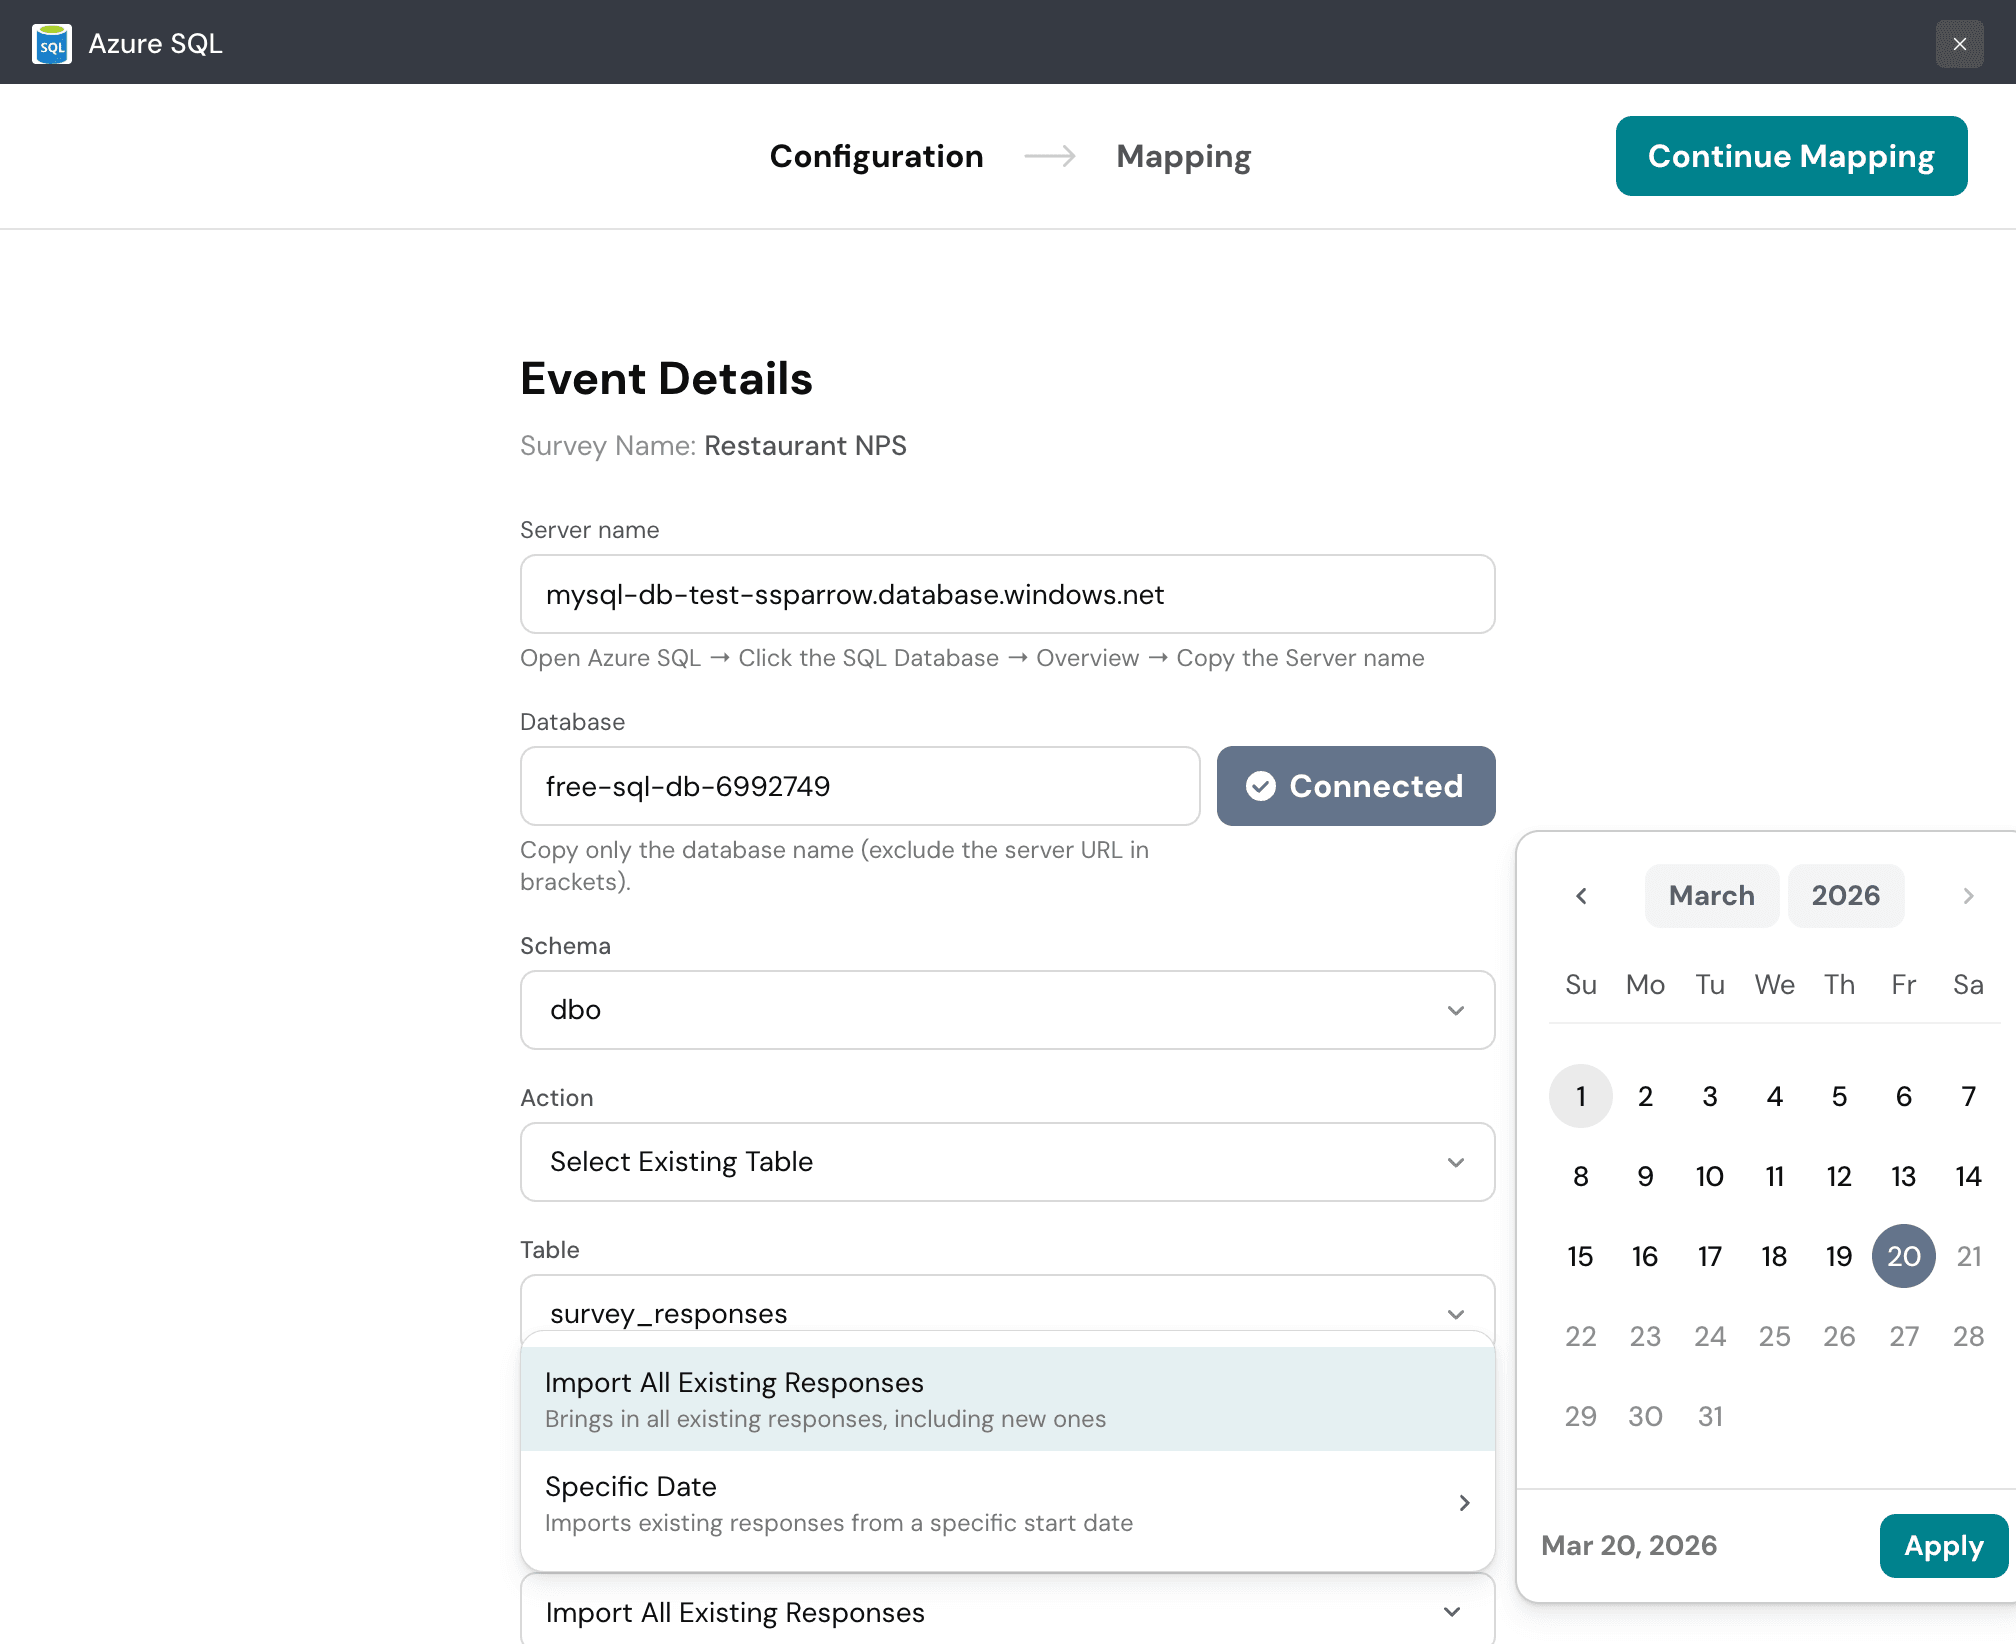Open the Specific Date submenu option
Screen dimensions: 2016x1644
pos(1007,1503)
